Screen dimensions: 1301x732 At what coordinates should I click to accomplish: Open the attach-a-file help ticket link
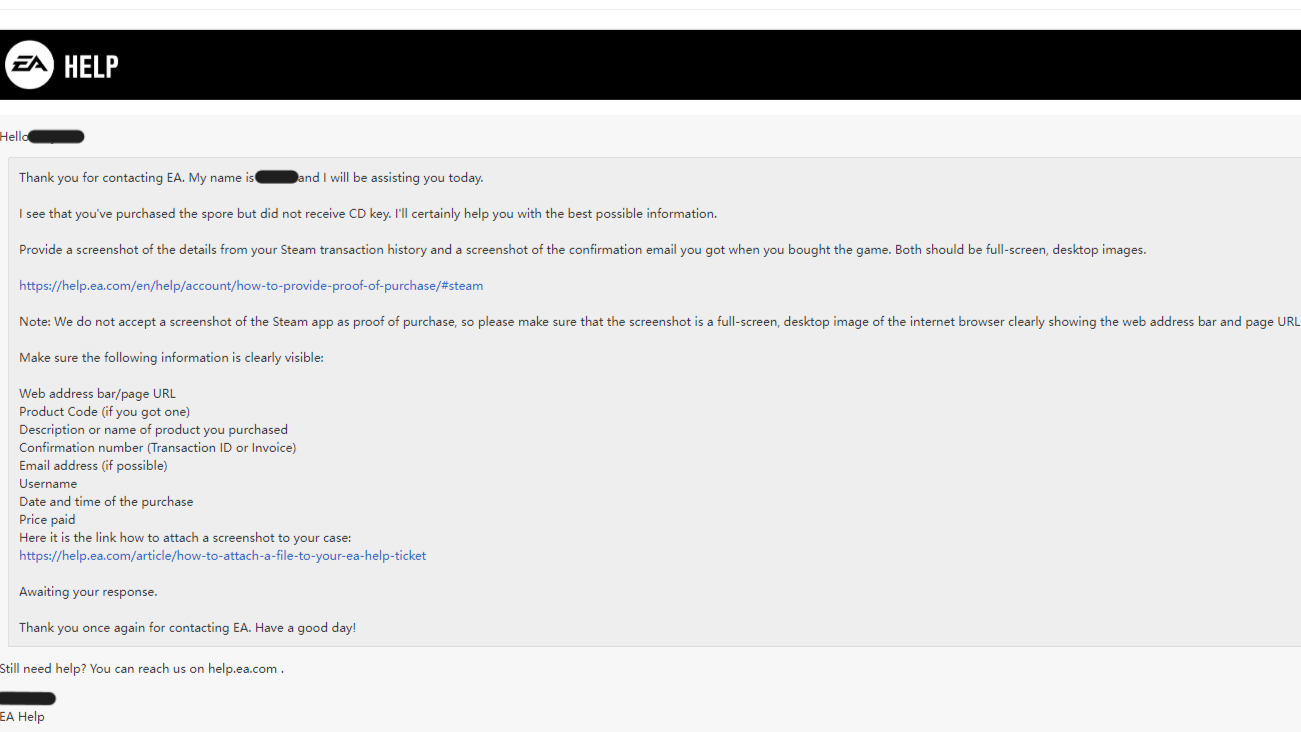(x=222, y=556)
